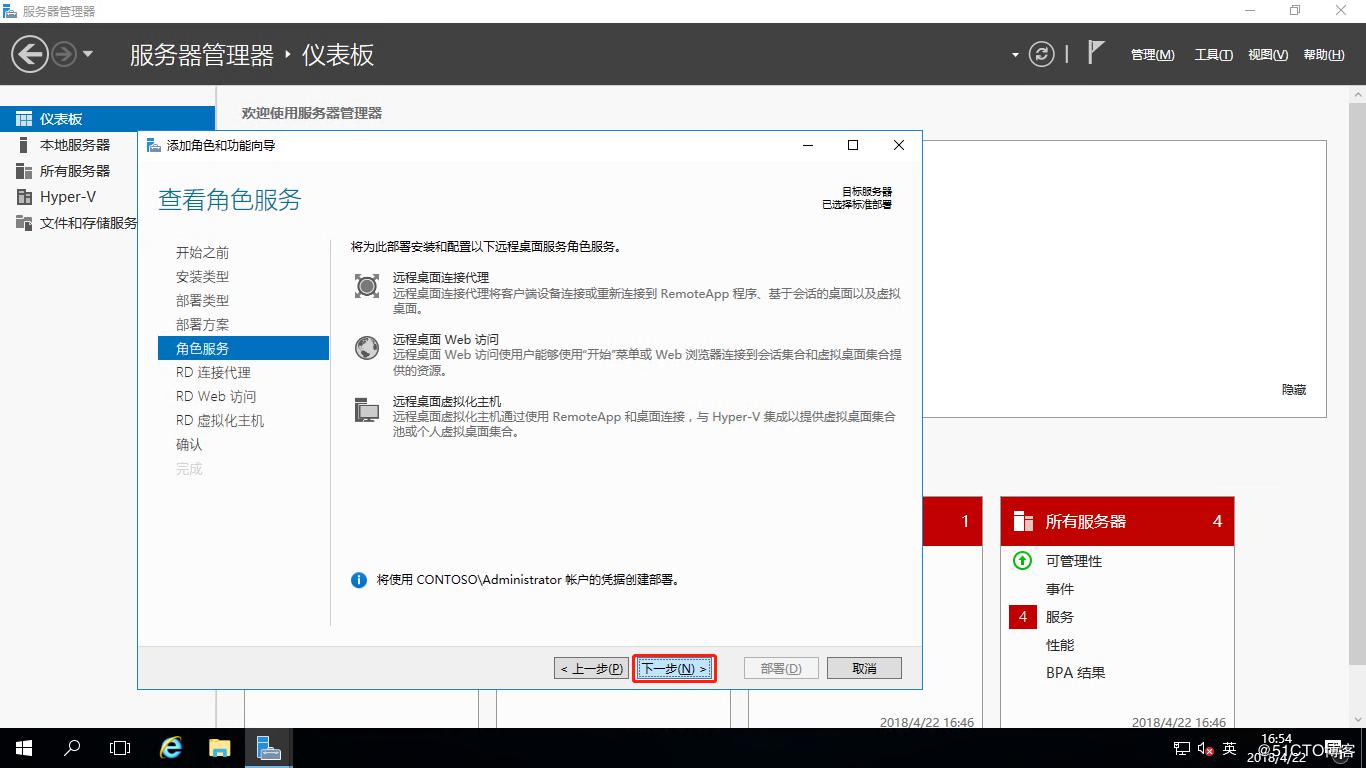Open the notifications flag icon
This screenshot has width=1366, height=768.
(x=1096, y=53)
